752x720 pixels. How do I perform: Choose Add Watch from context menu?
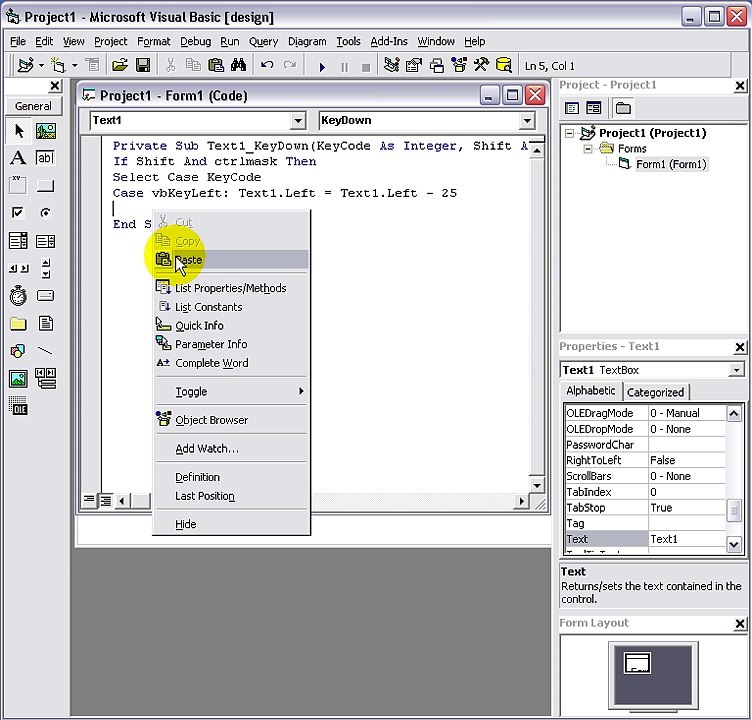pos(231,449)
